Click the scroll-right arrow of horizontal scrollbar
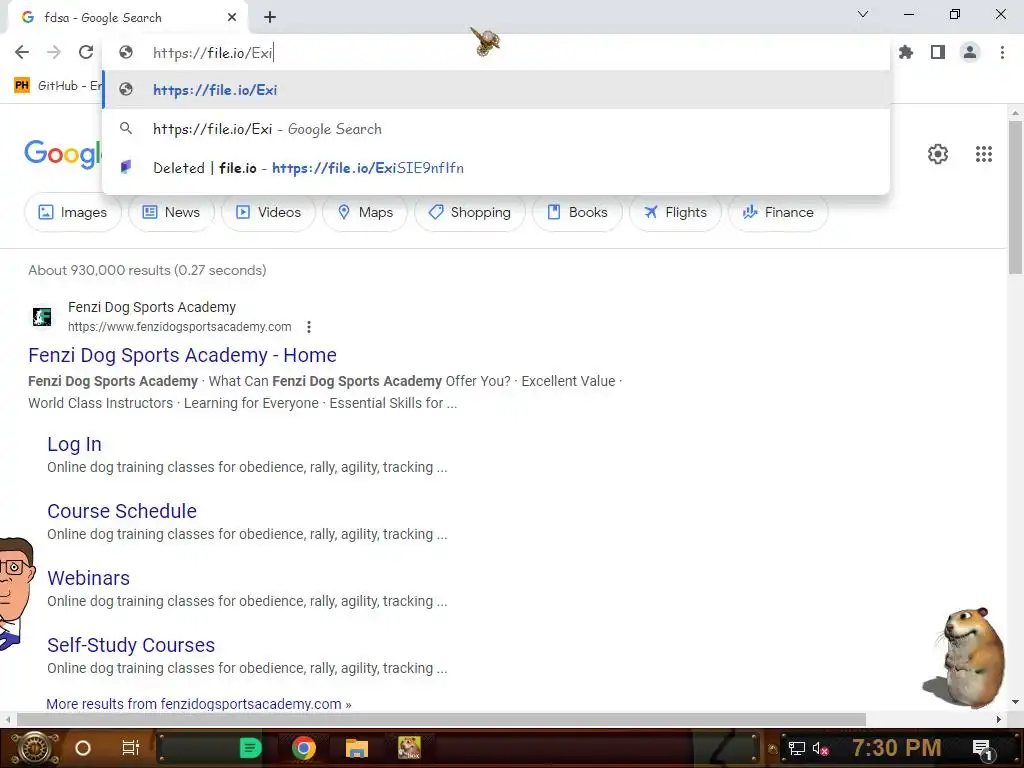Image resolution: width=1024 pixels, height=768 pixels. pos(999,720)
